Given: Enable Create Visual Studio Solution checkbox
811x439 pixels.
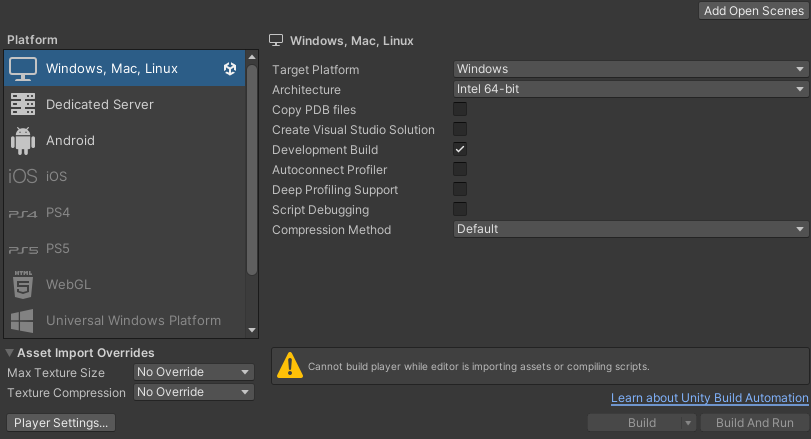Looking at the screenshot, I should coord(460,129).
